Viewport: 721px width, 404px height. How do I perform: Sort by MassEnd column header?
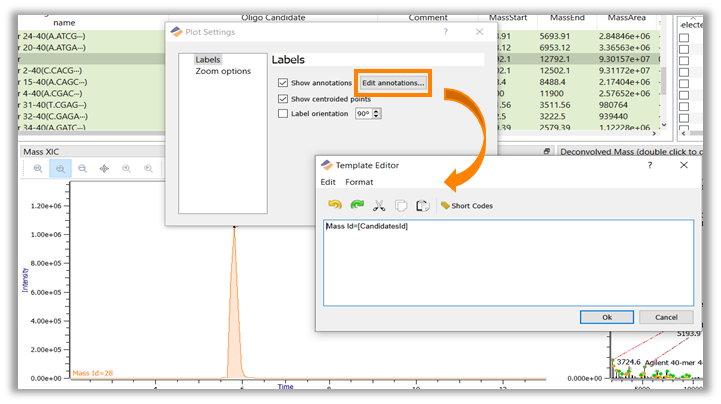567,17
